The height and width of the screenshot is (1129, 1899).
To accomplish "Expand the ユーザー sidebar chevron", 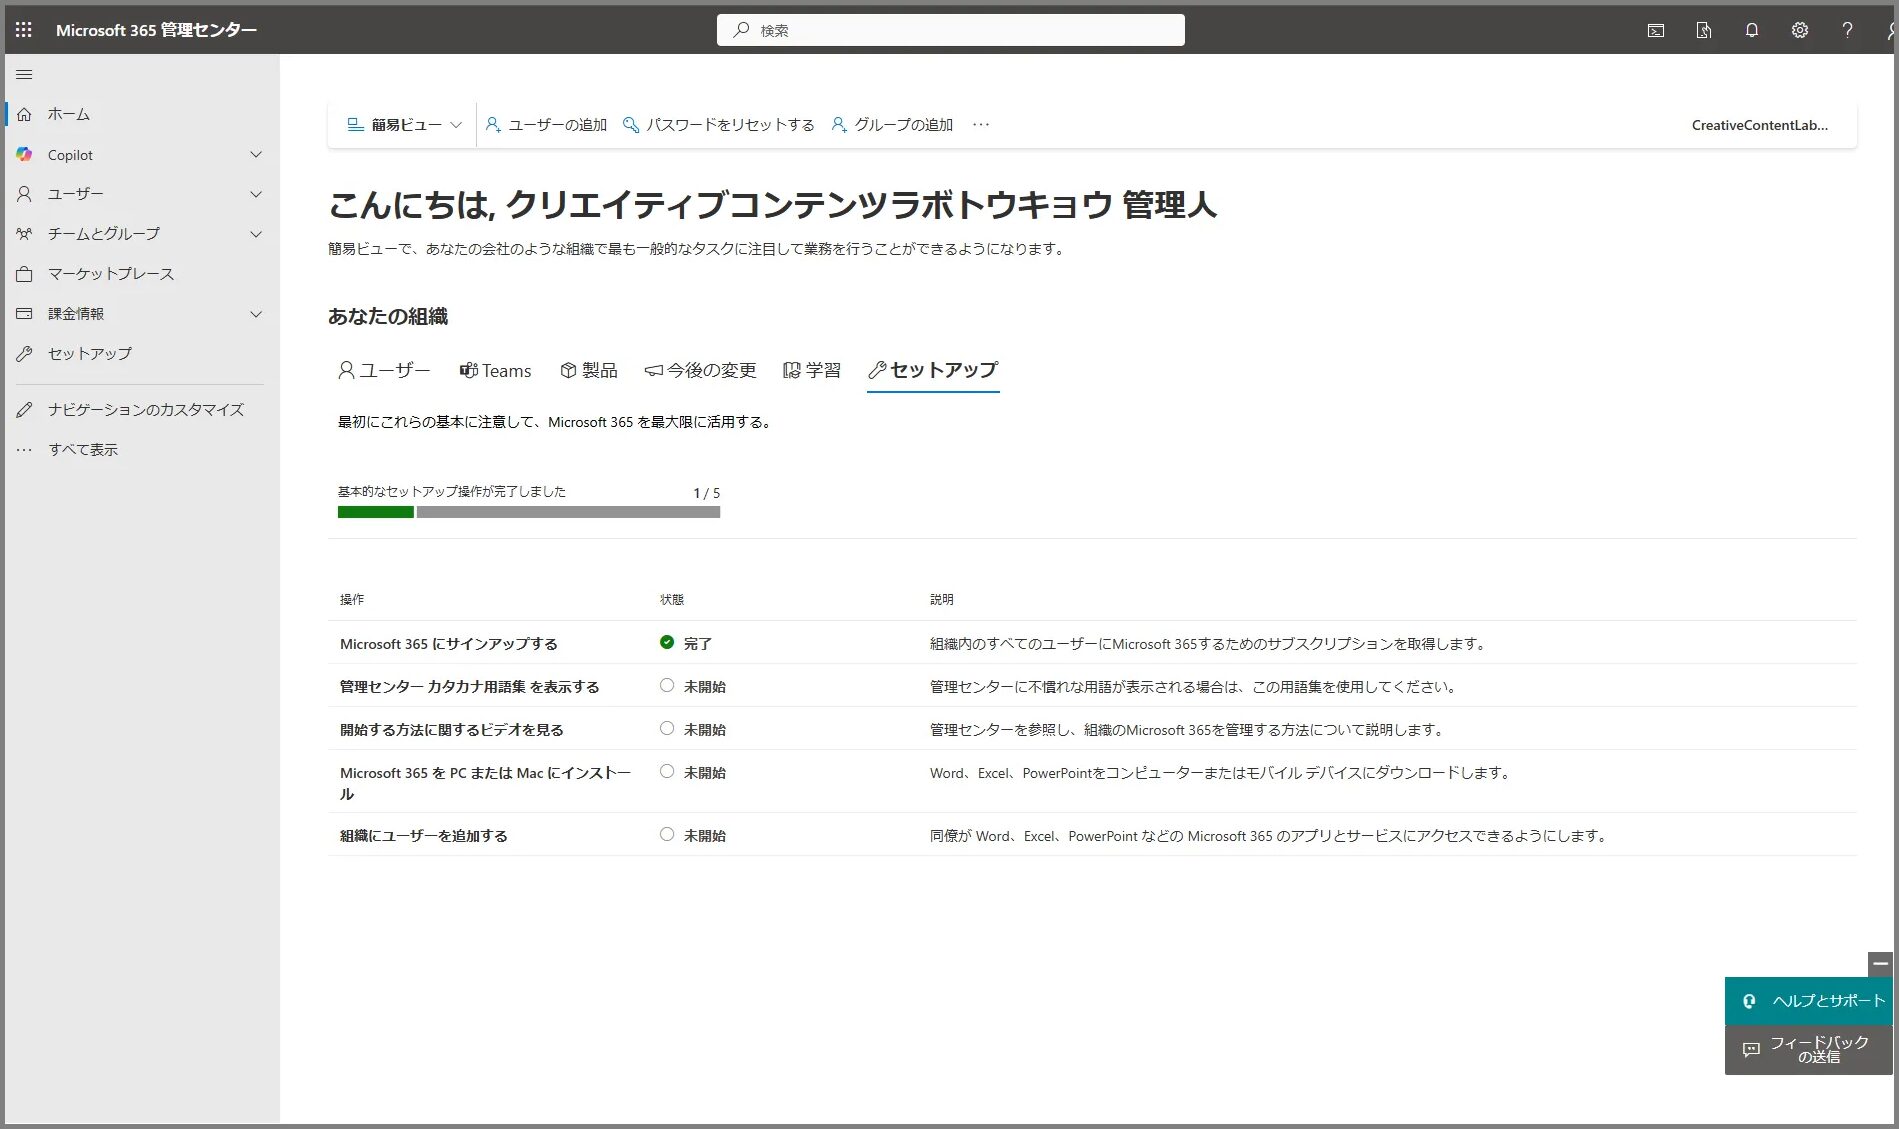I will [x=256, y=194].
